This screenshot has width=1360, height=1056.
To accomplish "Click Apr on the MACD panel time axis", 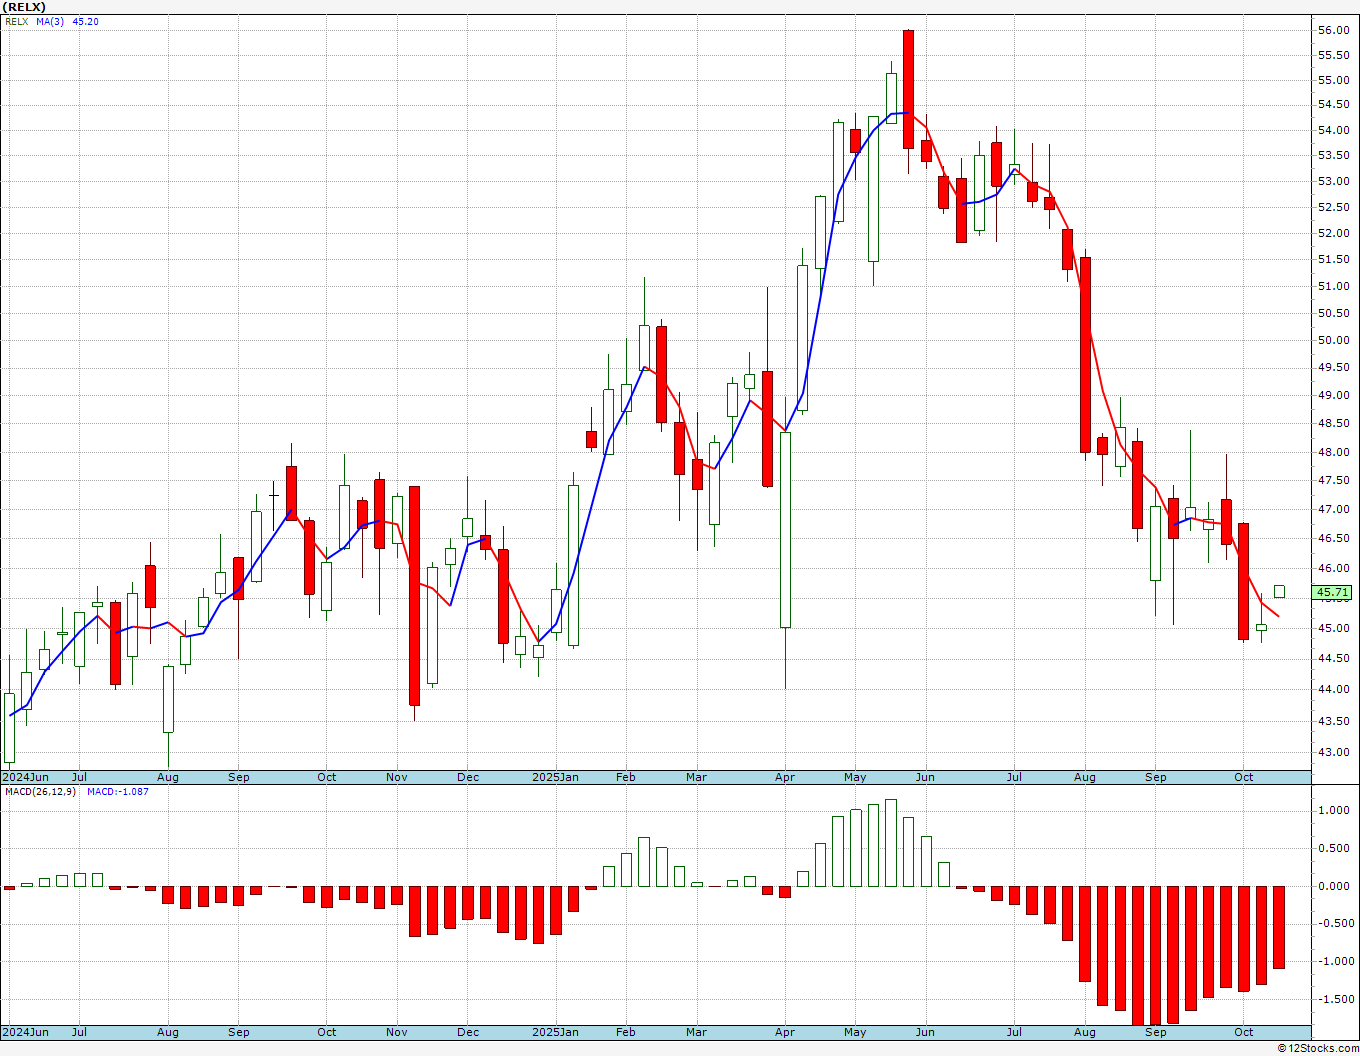I will (785, 1032).
